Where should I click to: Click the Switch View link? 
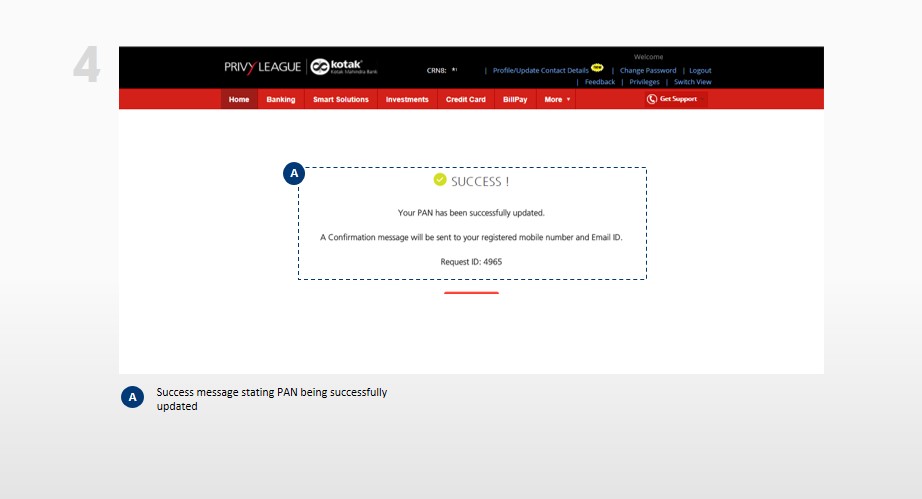tap(692, 82)
